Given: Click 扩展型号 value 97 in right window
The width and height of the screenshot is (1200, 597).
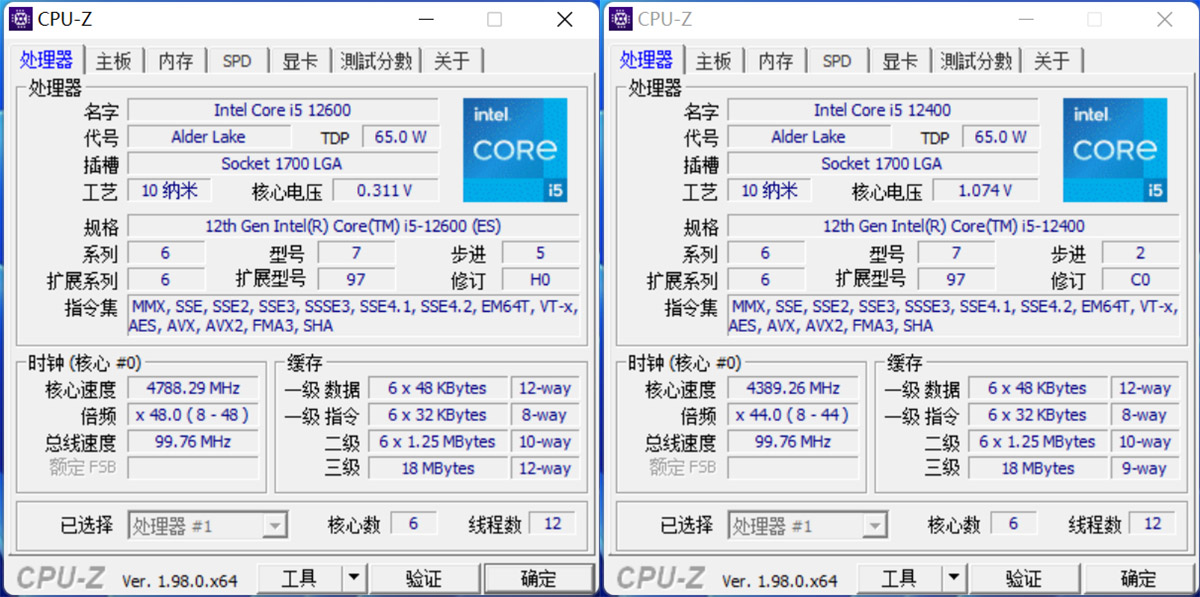Looking at the screenshot, I should (956, 280).
